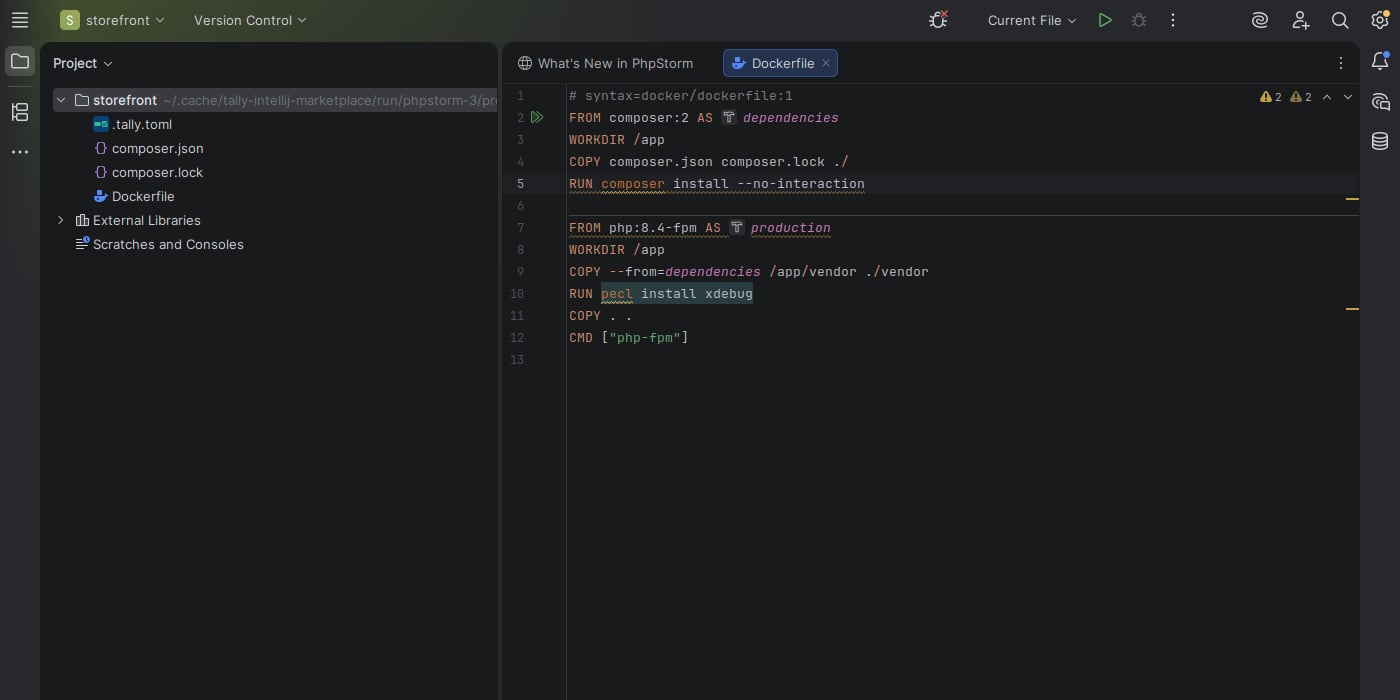The image size is (1400, 700).
Task: Open the AI Assistant spiral icon
Action: coord(1260,20)
